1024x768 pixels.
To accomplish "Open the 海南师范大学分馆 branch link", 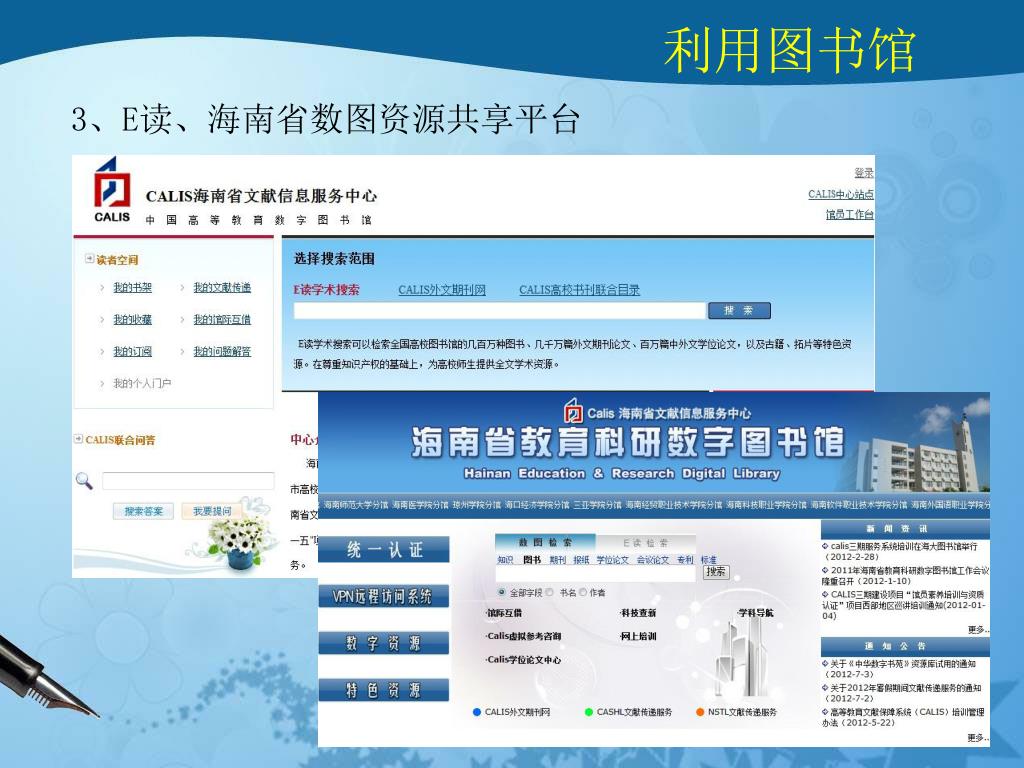I will point(356,505).
